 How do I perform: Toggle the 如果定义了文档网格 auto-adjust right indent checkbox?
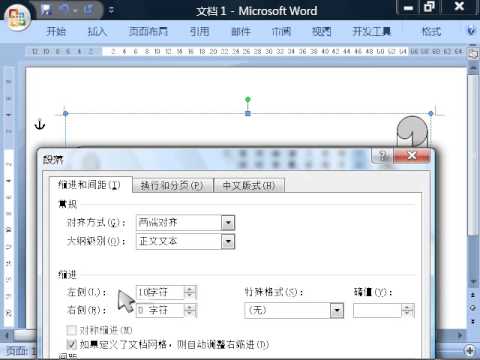click(71, 344)
